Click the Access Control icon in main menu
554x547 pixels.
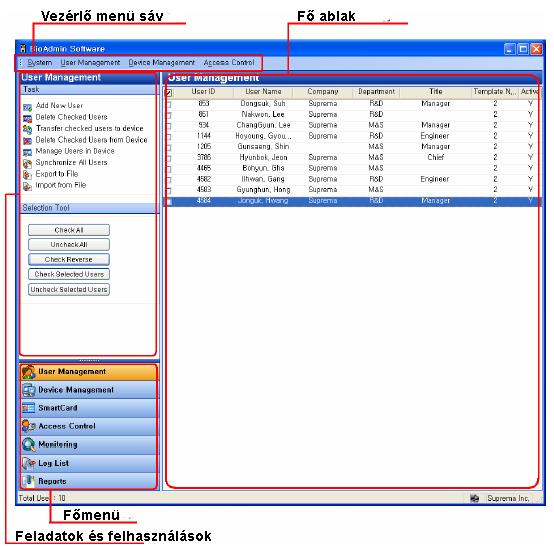click(29, 426)
